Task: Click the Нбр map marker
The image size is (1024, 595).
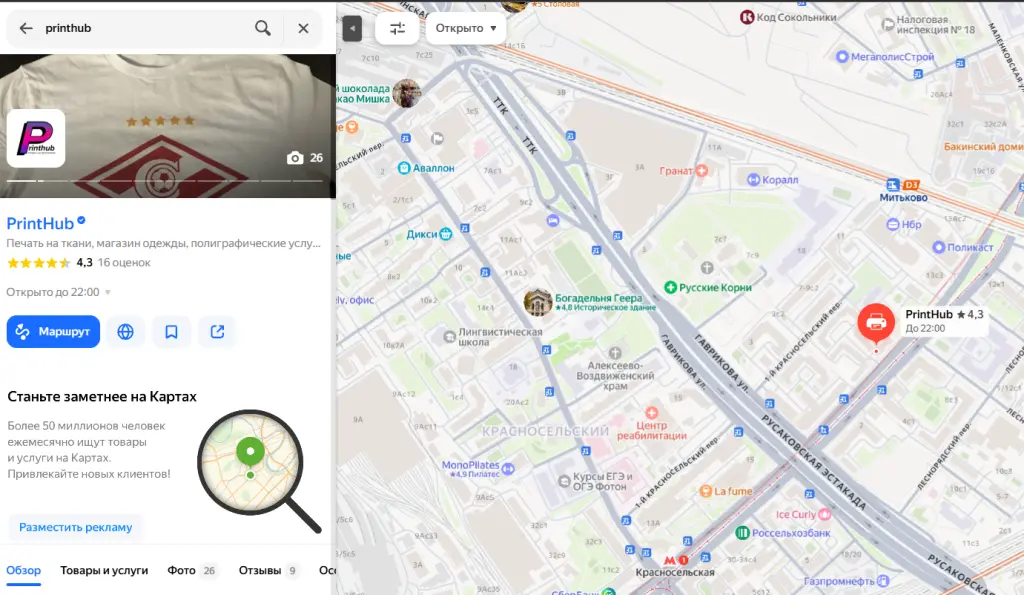Action: tap(893, 224)
